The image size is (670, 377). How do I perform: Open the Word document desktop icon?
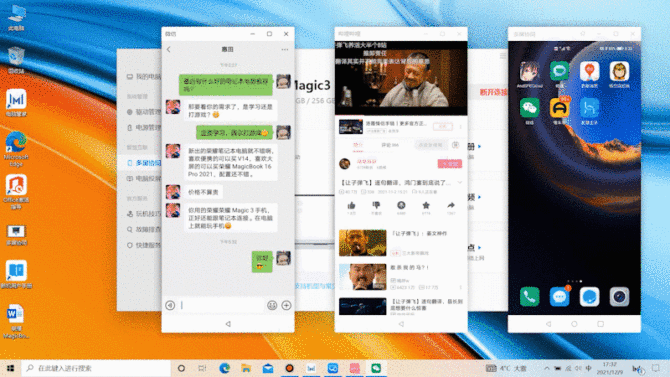16,321
